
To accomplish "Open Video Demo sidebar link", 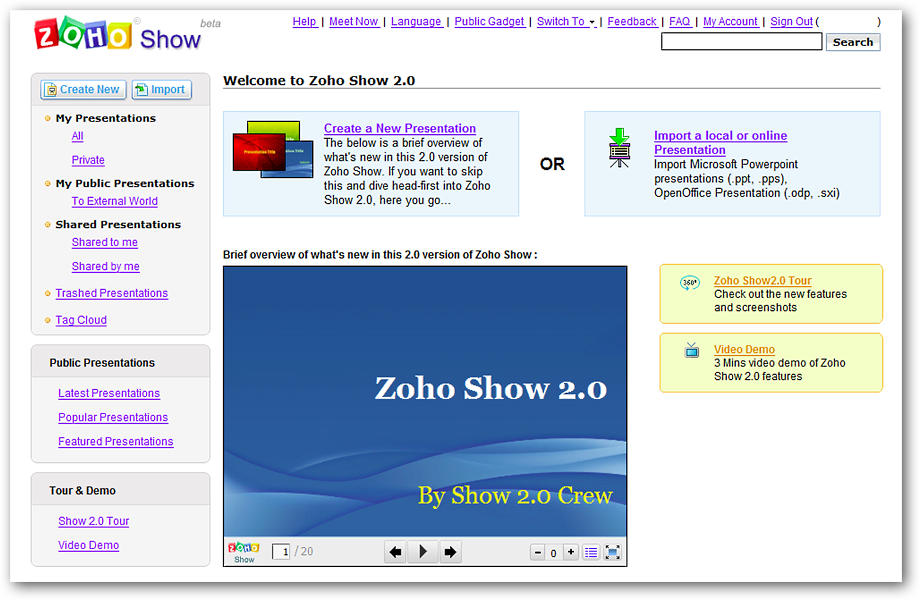I will [88, 545].
